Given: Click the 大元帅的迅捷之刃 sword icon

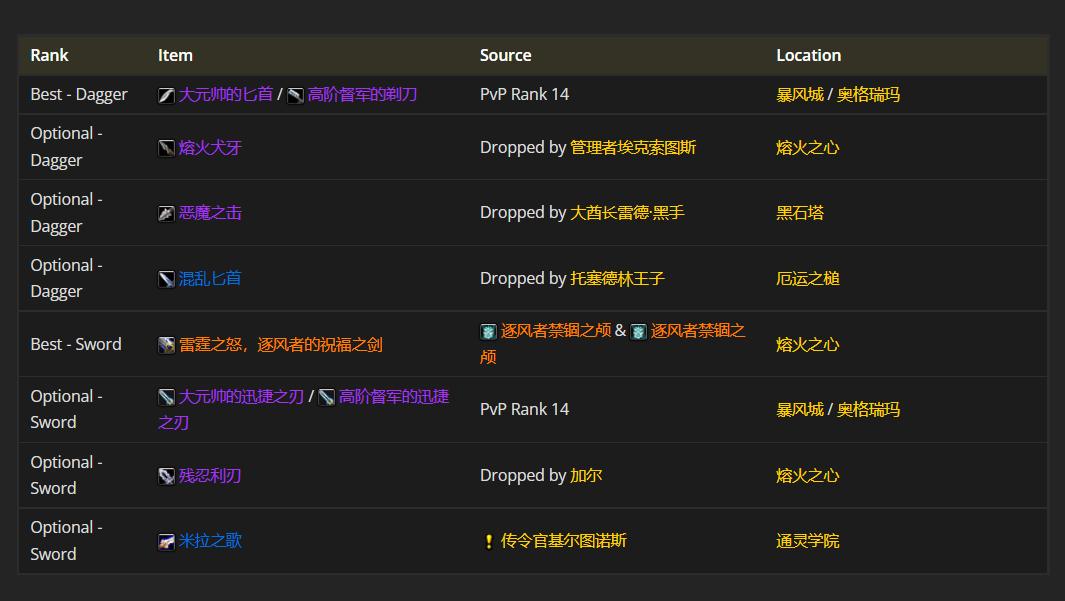Looking at the screenshot, I should coord(166,397).
